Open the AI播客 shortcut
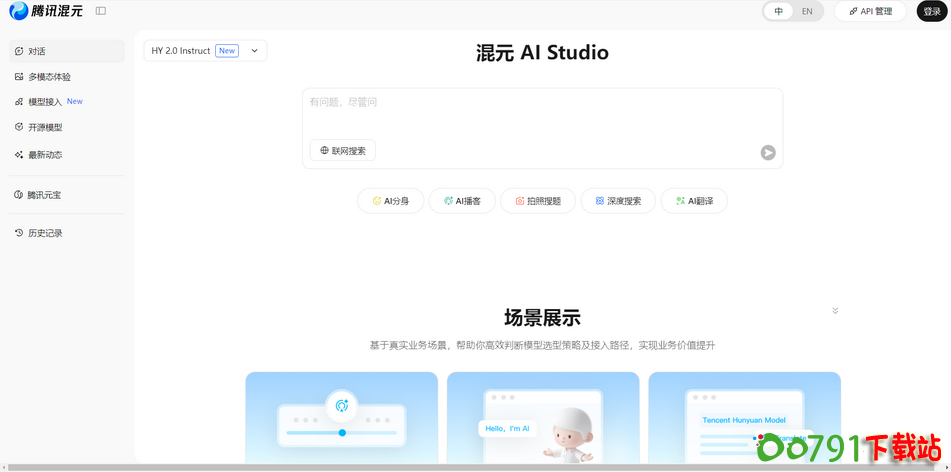The width and height of the screenshot is (951, 472). tap(462, 201)
